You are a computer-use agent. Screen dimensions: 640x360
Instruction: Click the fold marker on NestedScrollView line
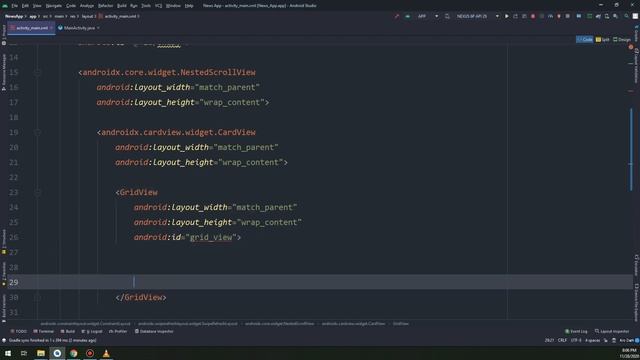click(38, 73)
